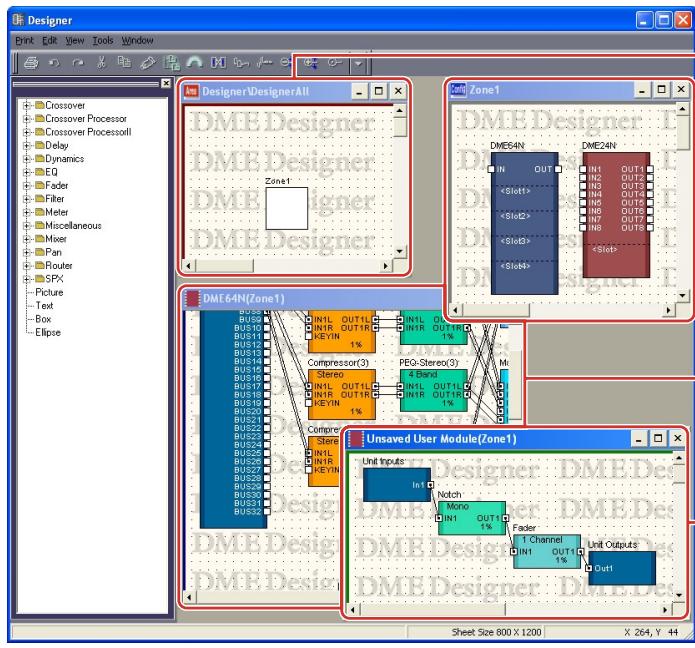Image resolution: width=695 pixels, height=648 pixels.
Task: Select the PEQ-Stereo(3) 4 Band block
Action: click(x=433, y=390)
